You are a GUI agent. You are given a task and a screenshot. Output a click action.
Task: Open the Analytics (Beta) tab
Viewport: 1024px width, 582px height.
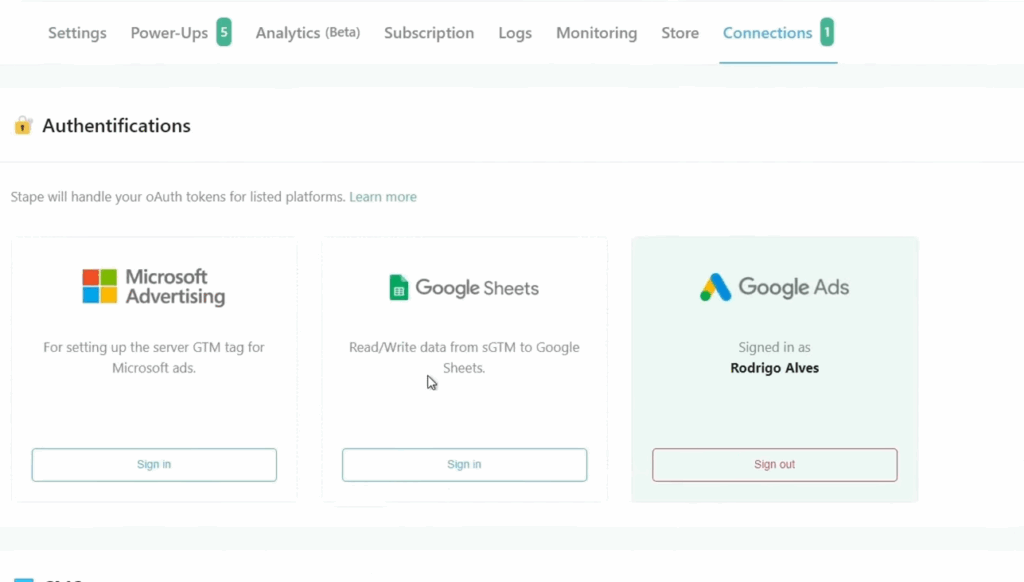coord(307,33)
